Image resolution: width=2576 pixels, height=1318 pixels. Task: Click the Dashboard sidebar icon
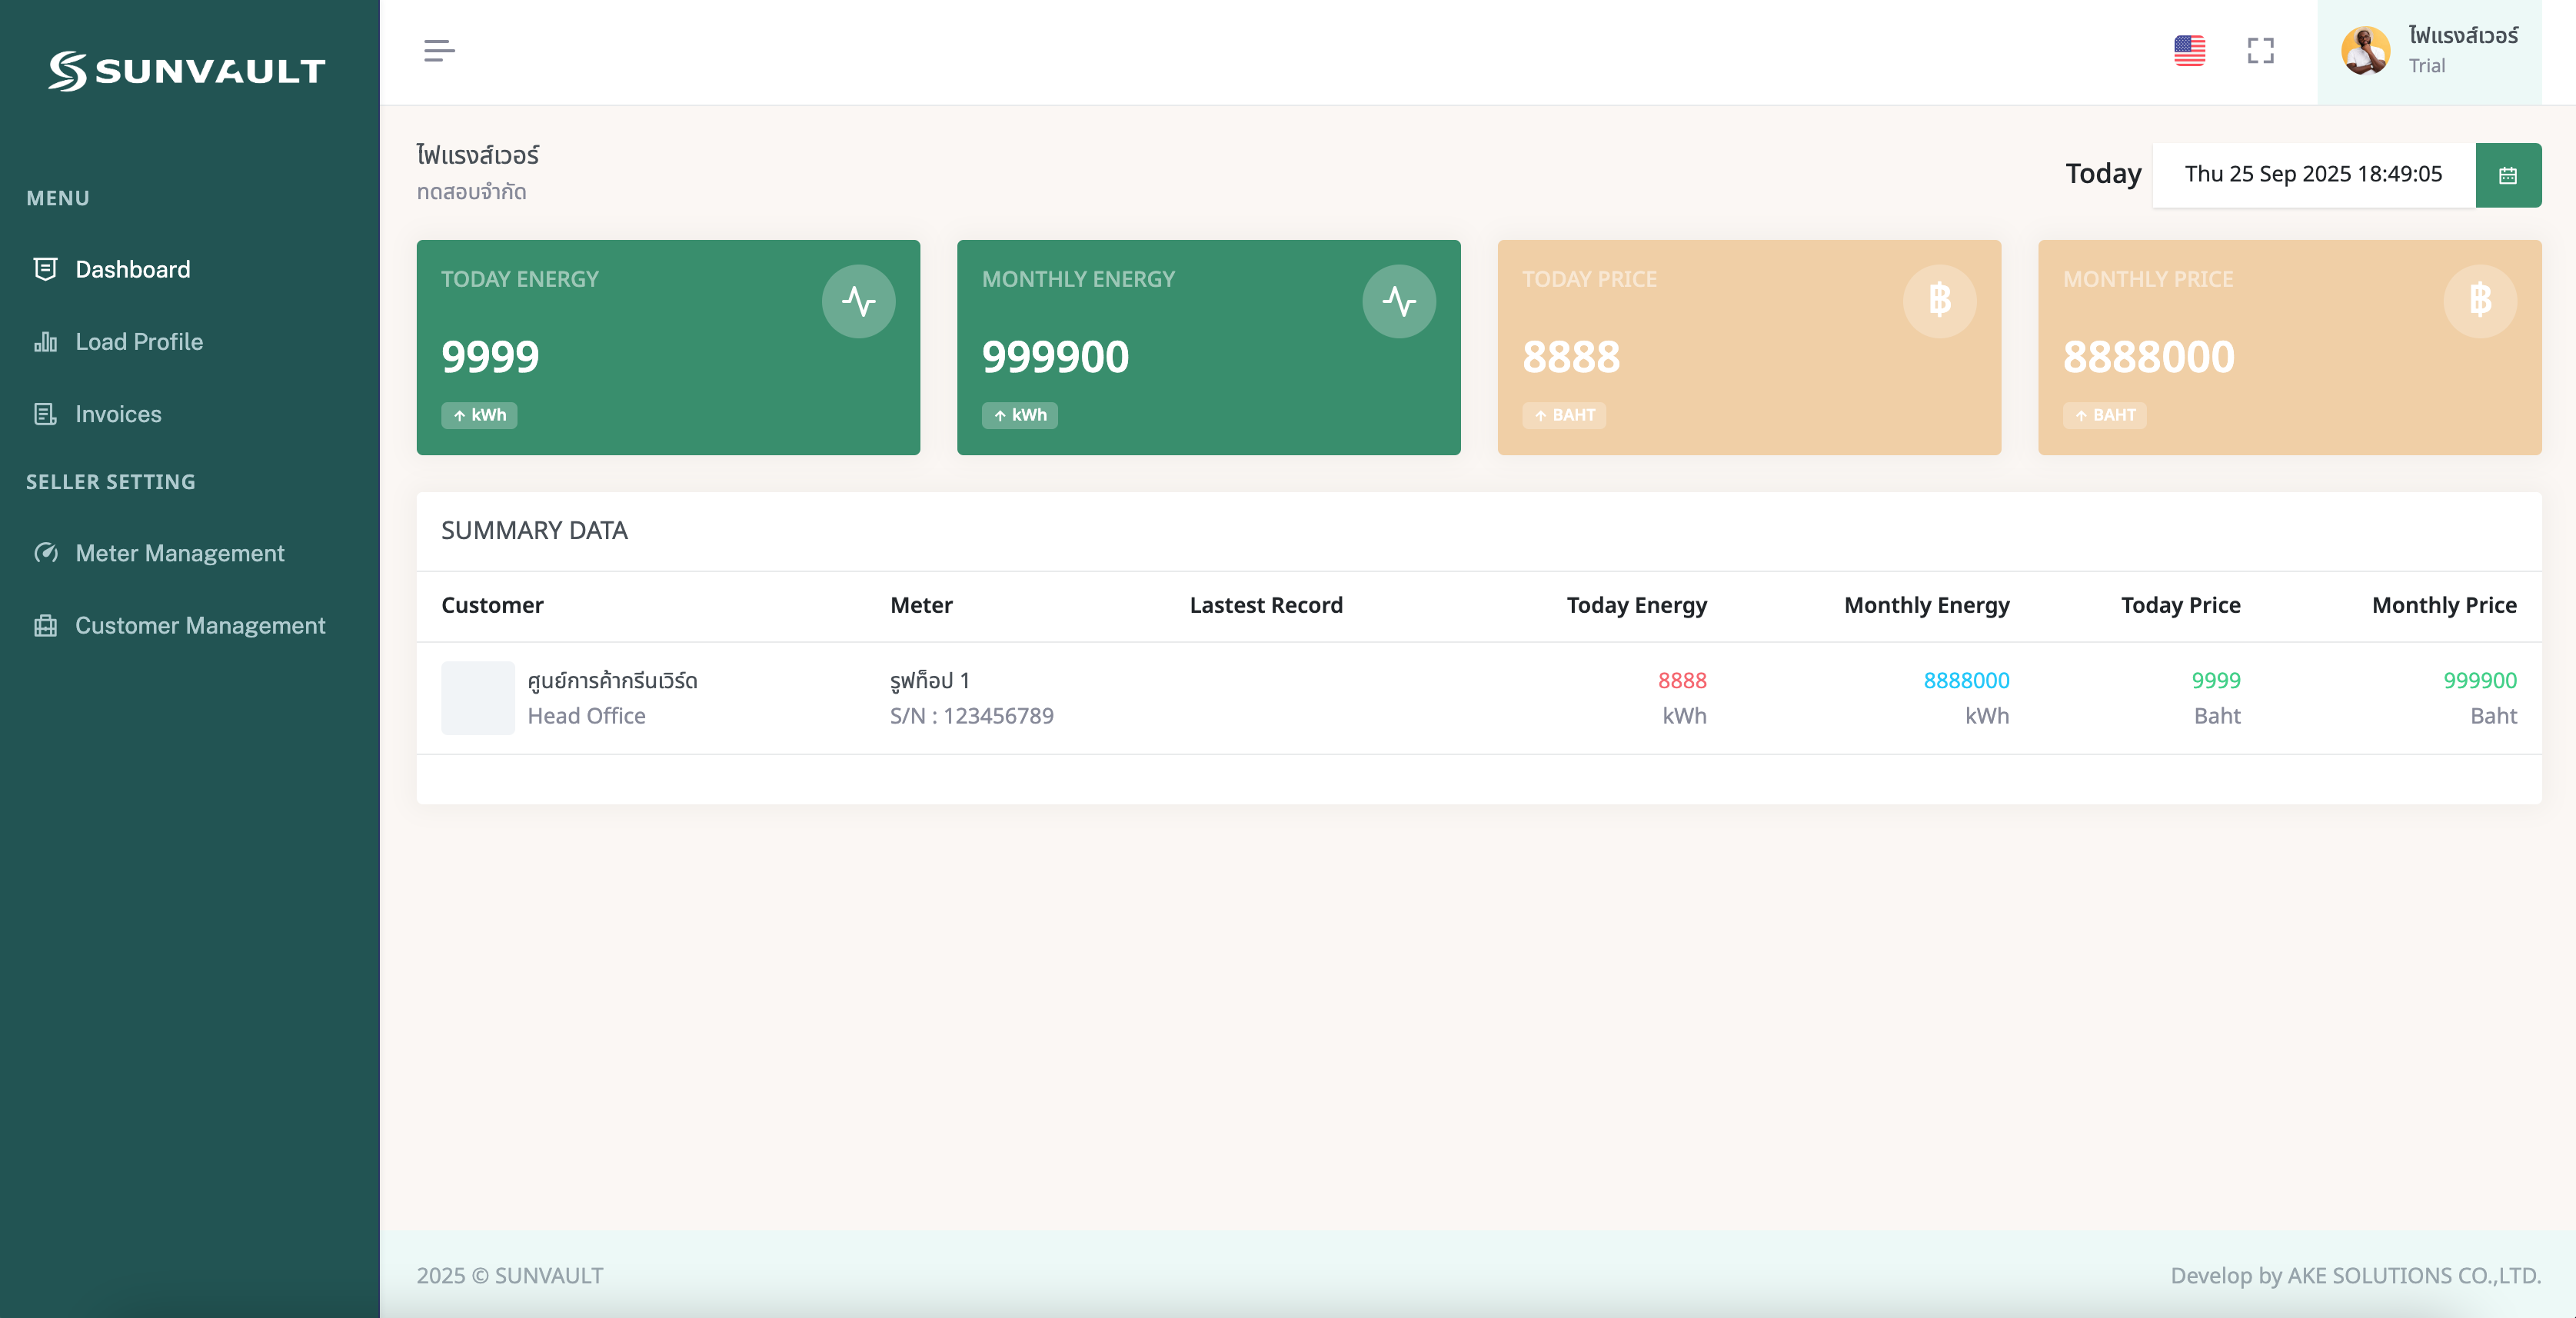45,269
